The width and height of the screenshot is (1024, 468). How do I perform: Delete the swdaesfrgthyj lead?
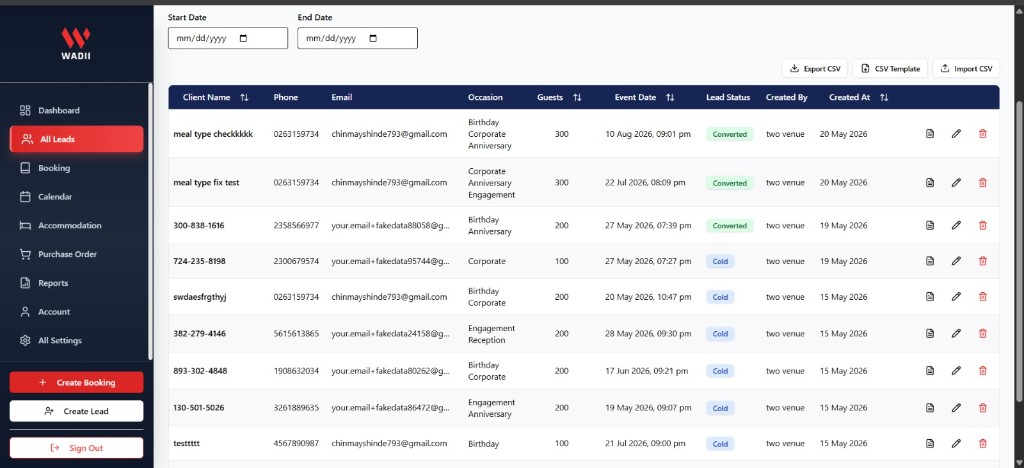(x=983, y=296)
